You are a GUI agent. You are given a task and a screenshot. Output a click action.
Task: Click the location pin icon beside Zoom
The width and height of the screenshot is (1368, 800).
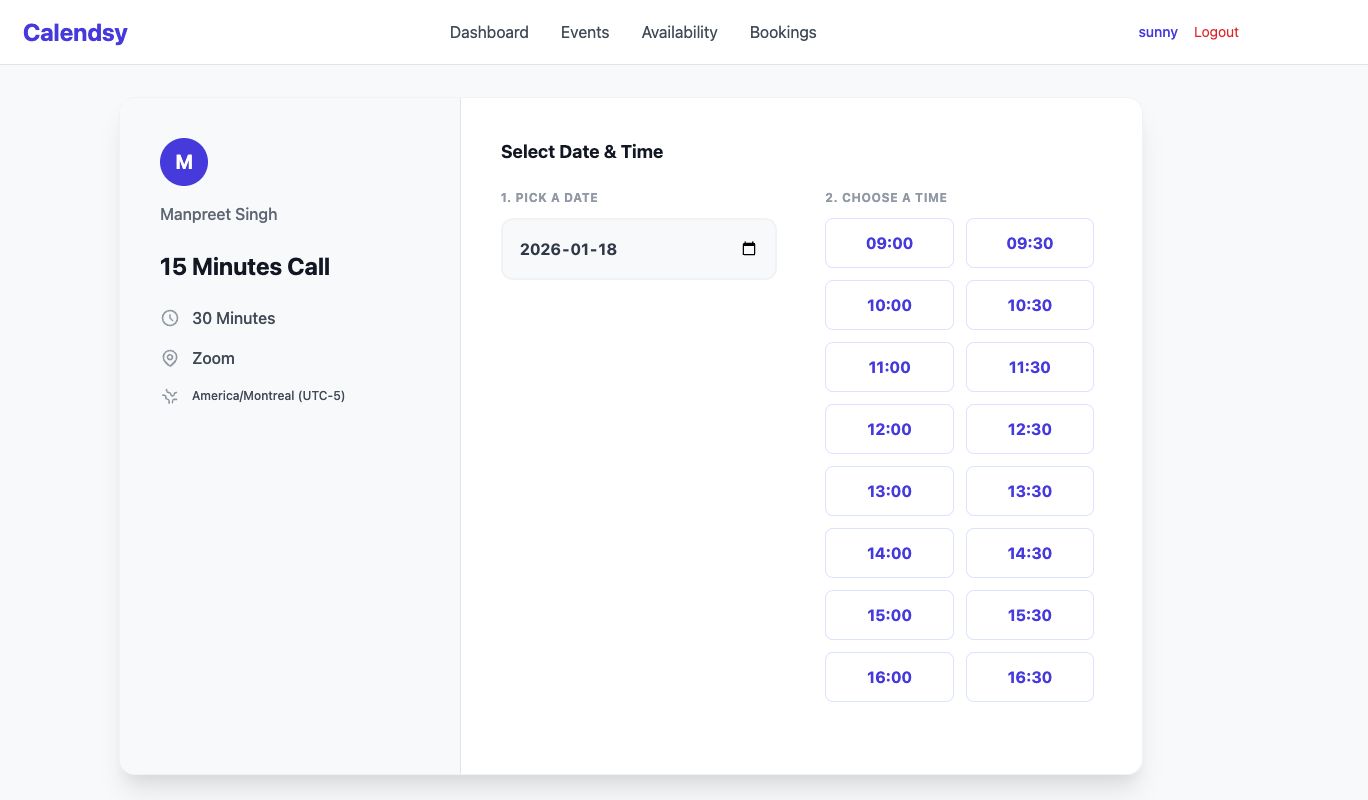[170, 358]
